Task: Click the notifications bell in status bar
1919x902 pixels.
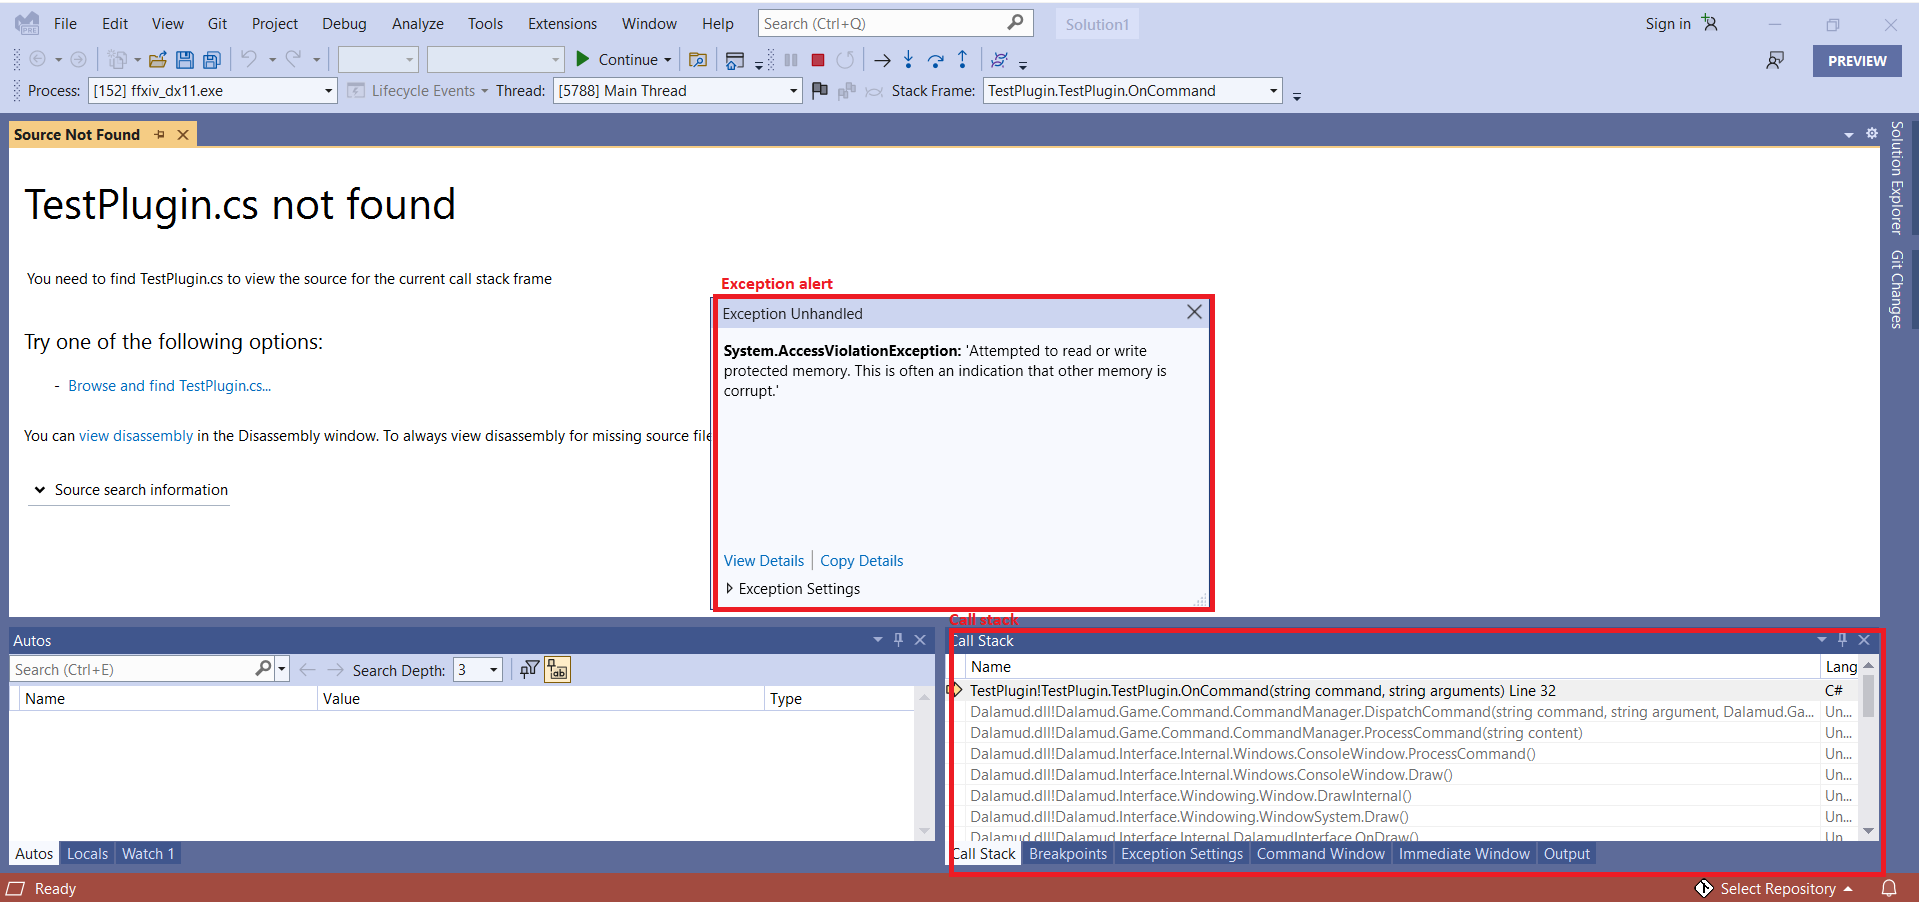Action: click(x=1889, y=888)
